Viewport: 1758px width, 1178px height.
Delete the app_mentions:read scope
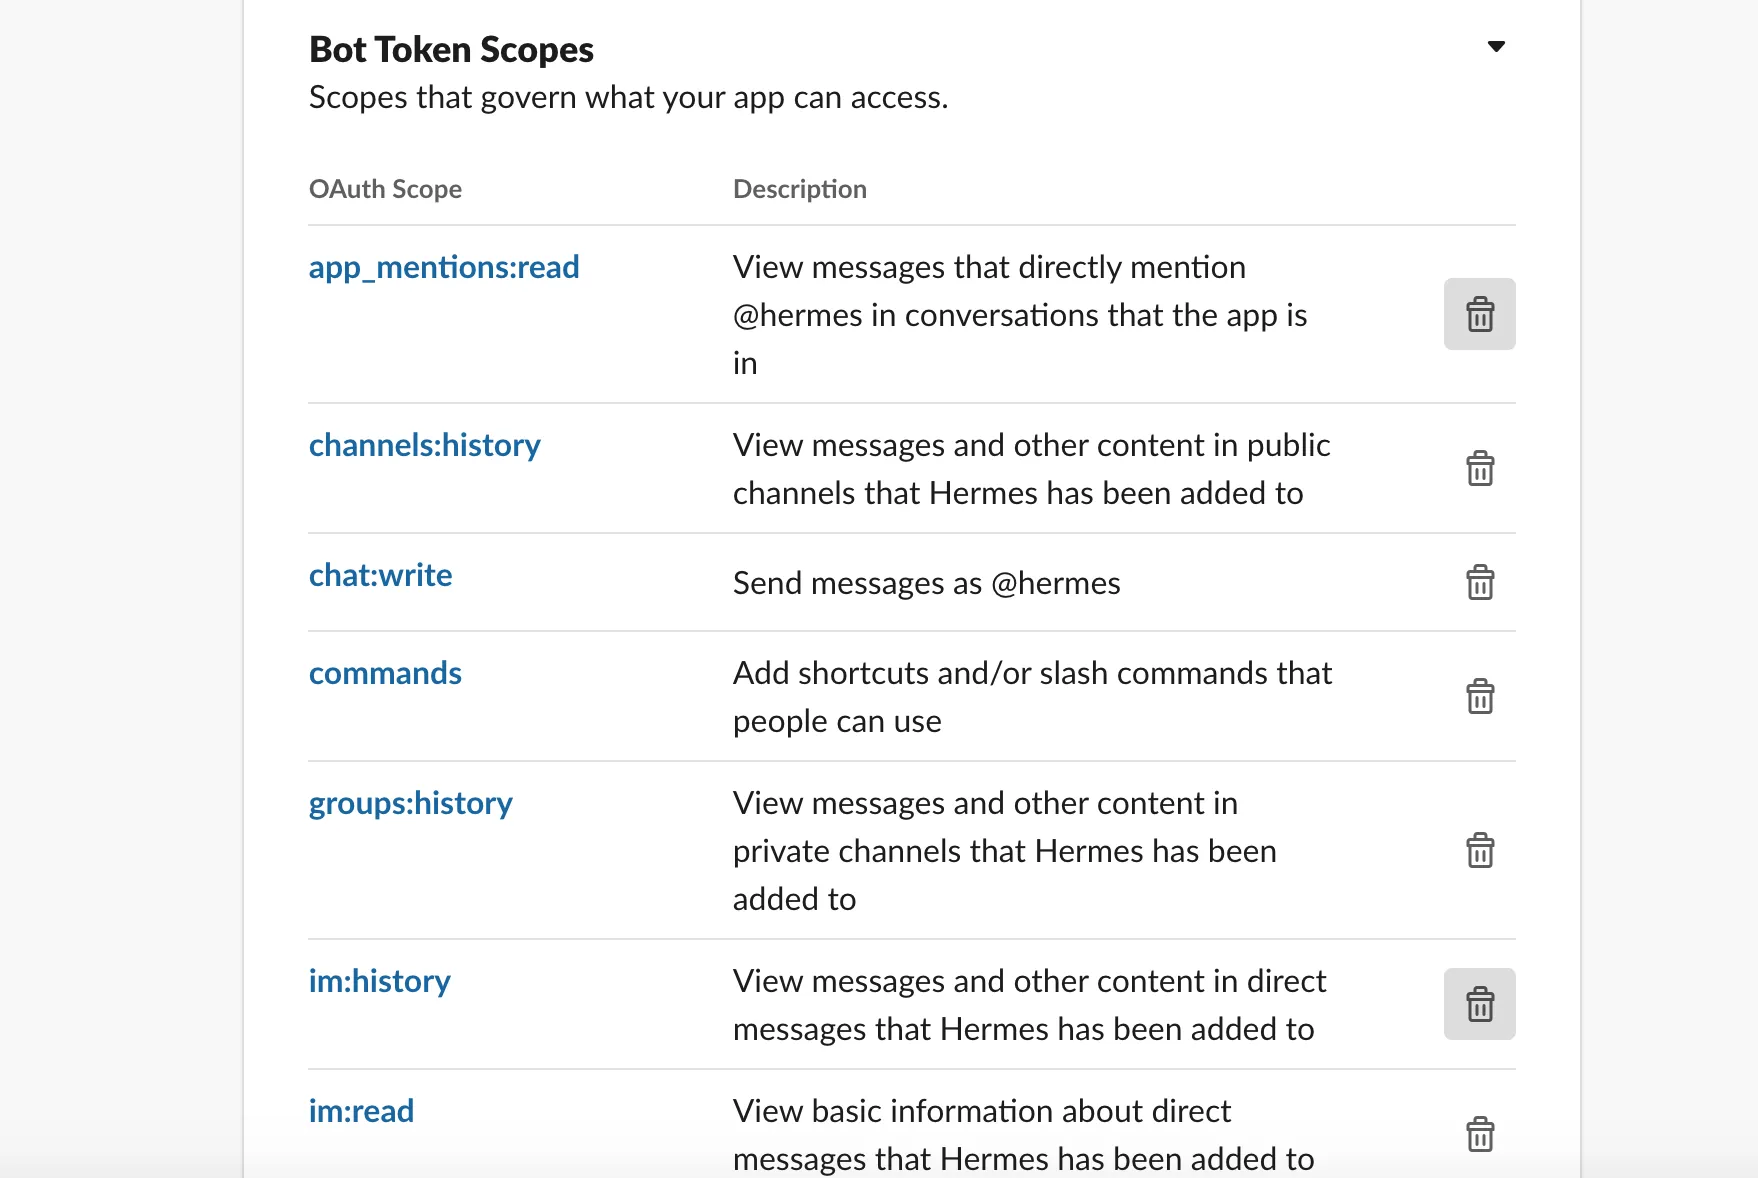click(x=1479, y=314)
